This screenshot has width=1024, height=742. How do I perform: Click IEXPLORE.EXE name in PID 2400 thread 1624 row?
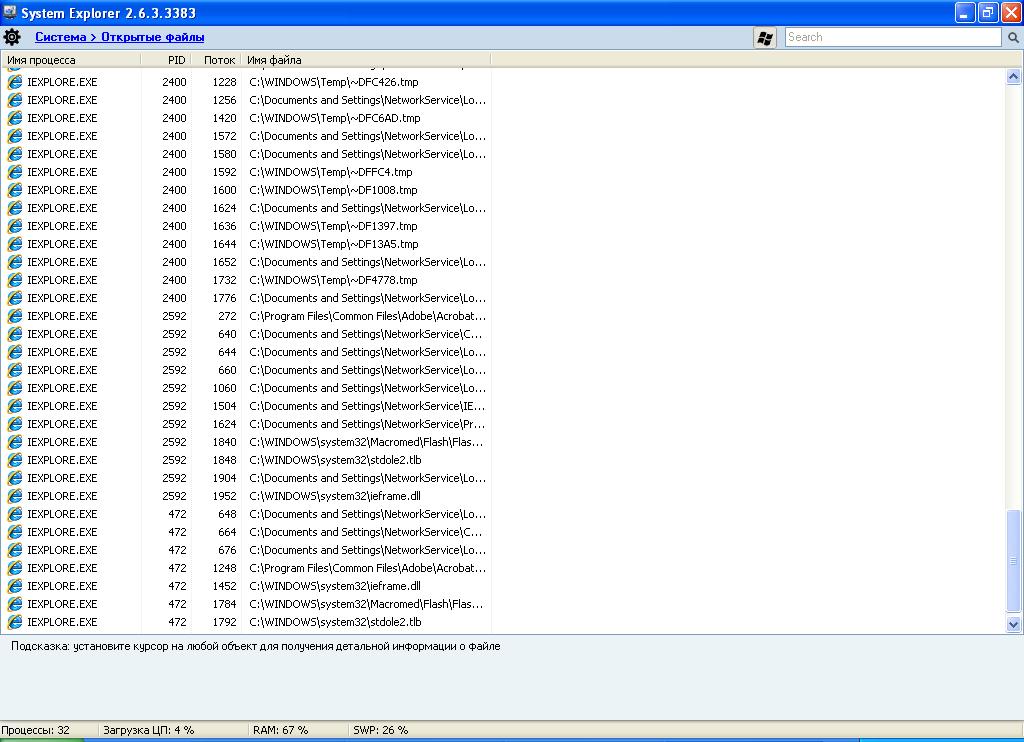point(62,208)
